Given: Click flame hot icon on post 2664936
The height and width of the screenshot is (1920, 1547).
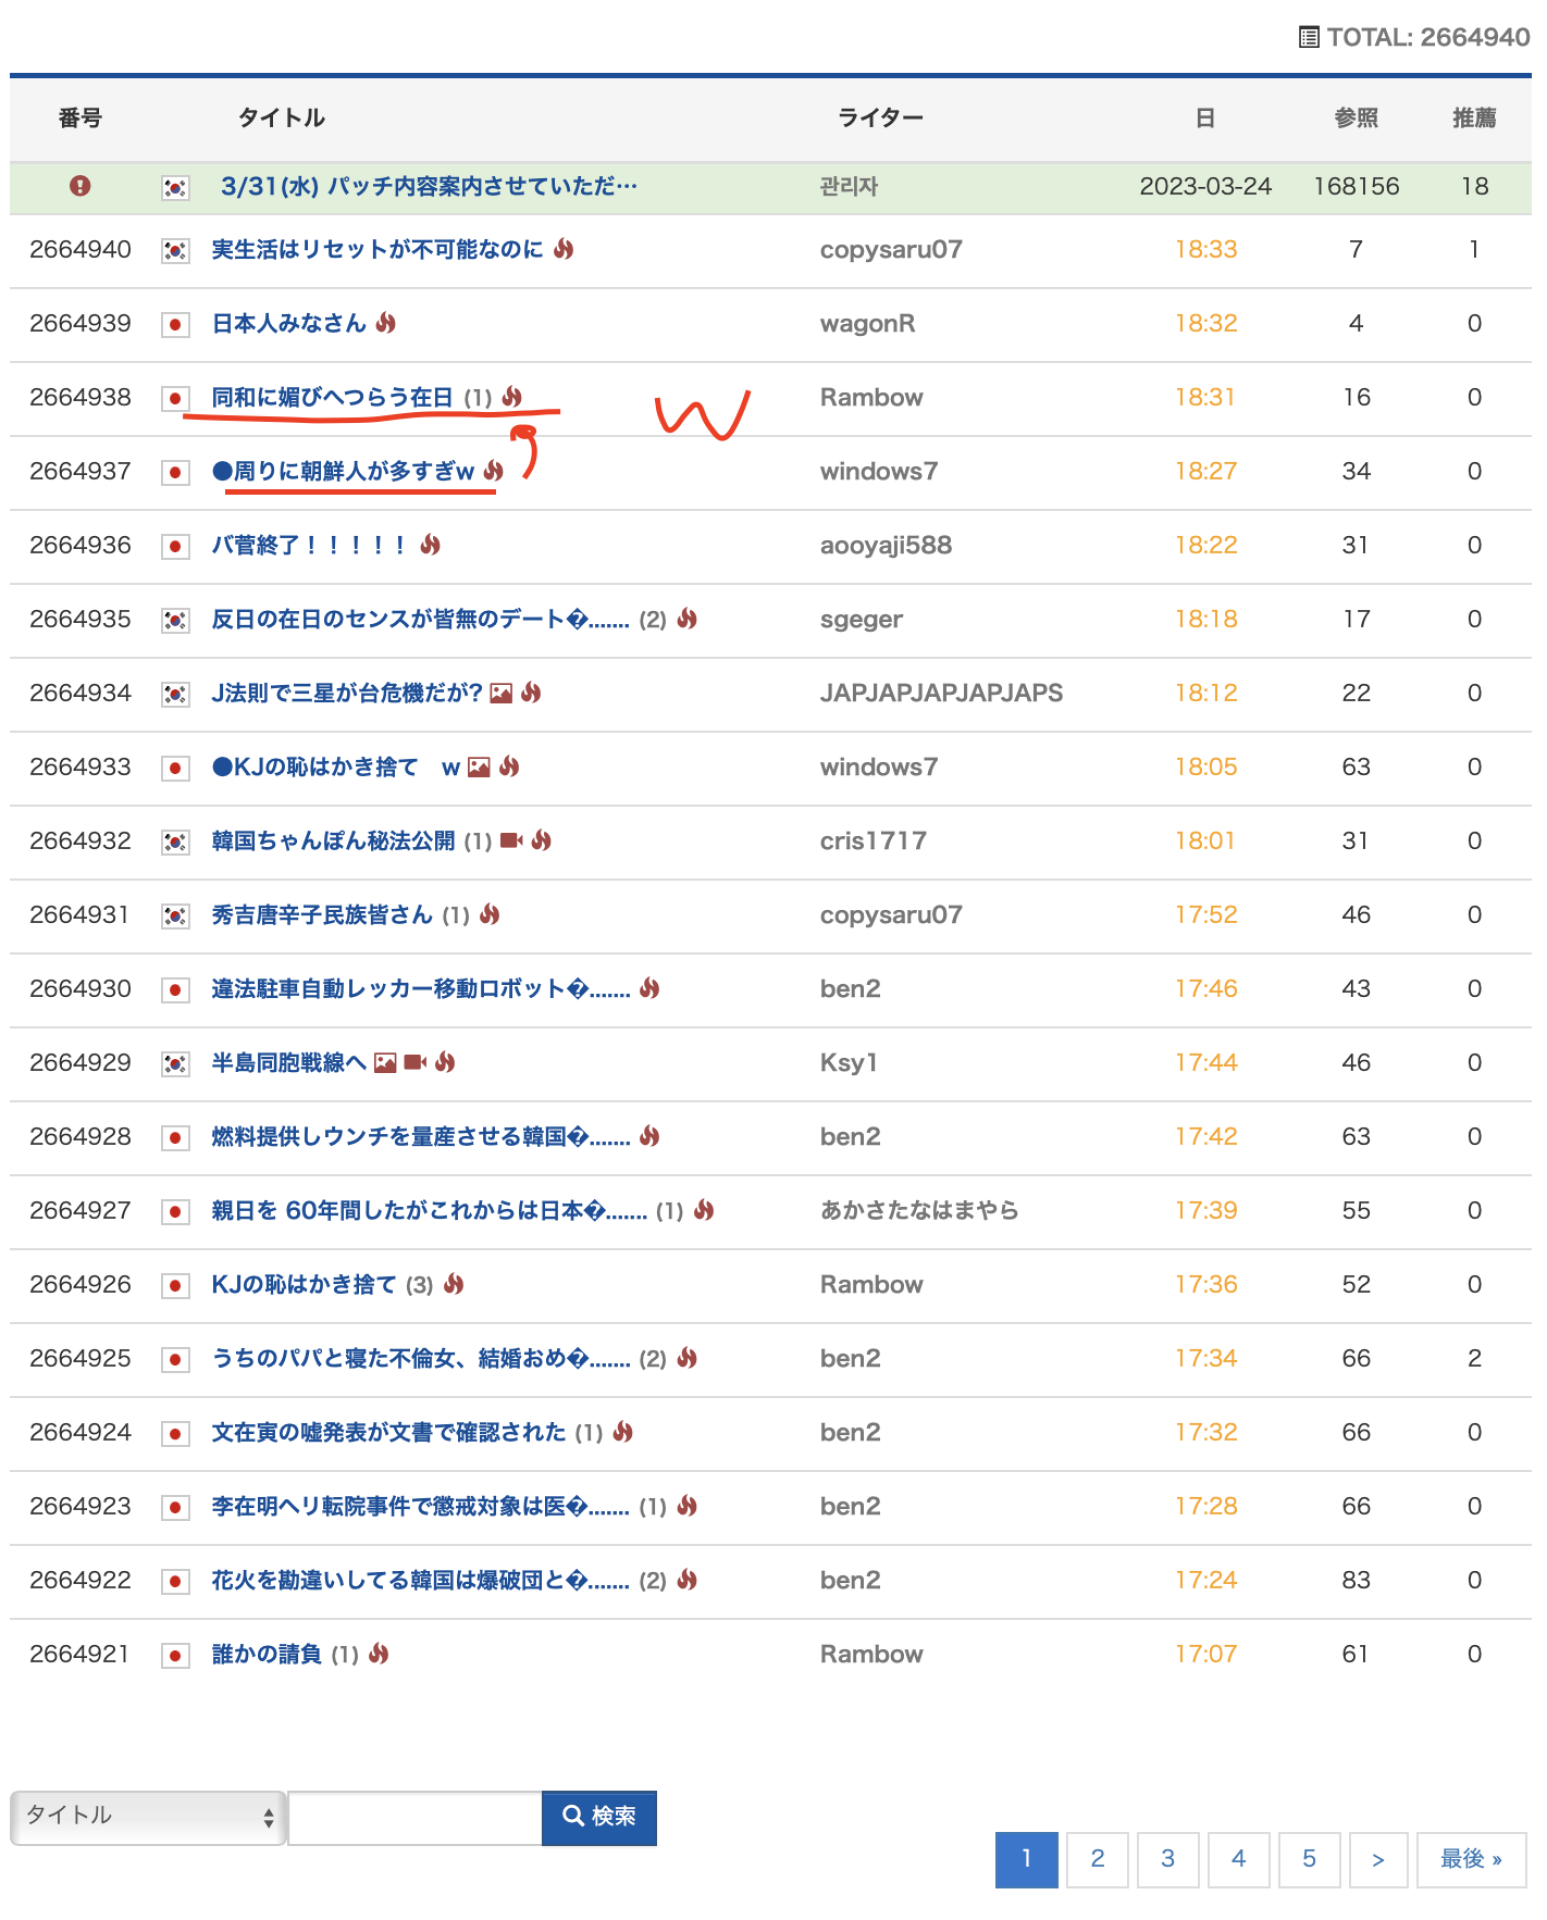Looking at the screenshot, I should click(430, 545).
